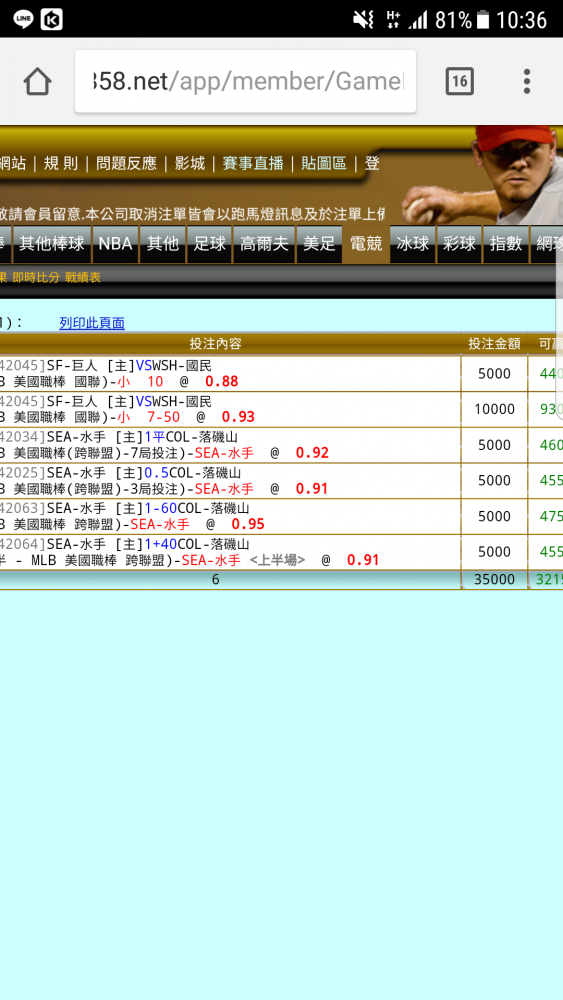This screenshot has width=563, height=1000.
Task: Click the <上半場> label
Action: 277,561
